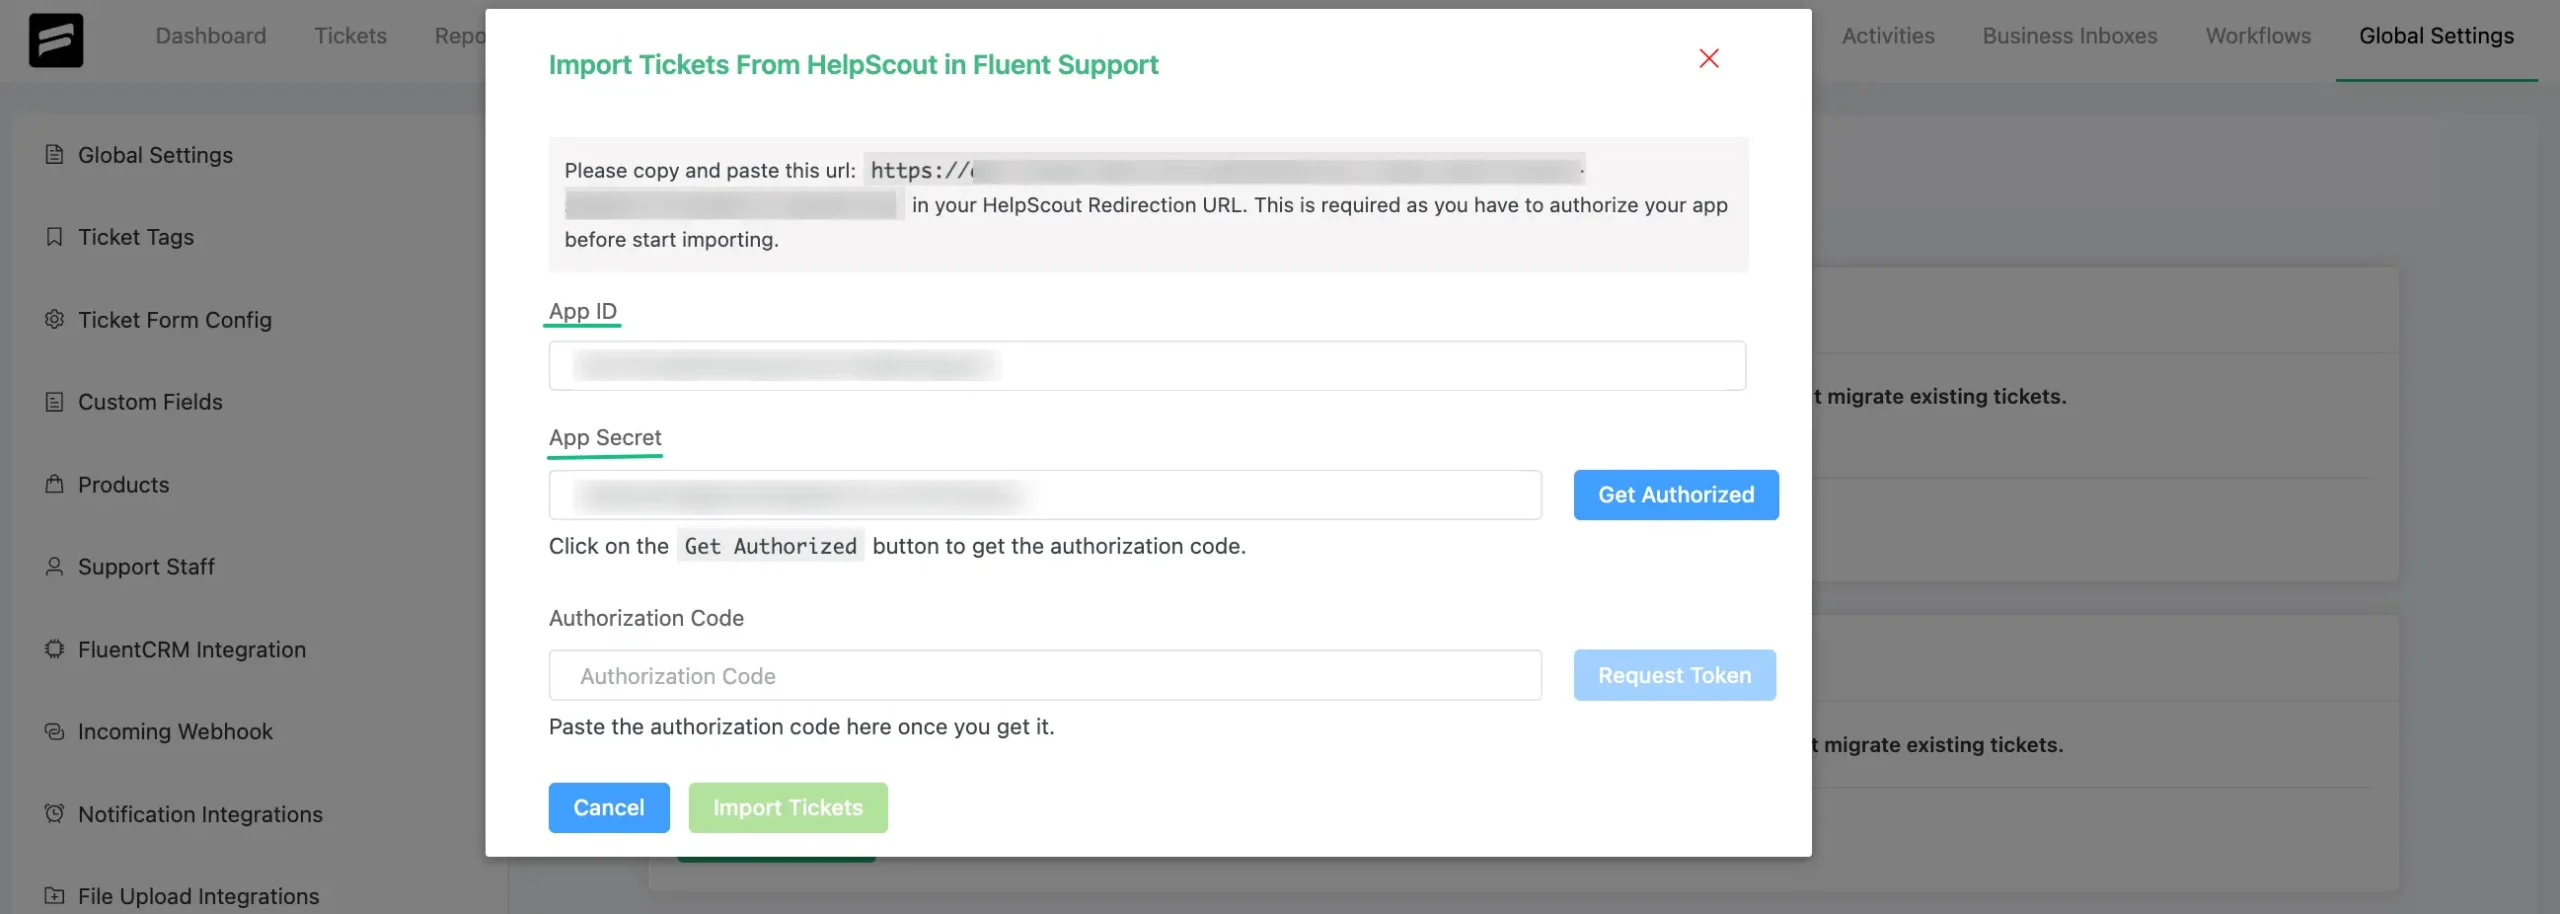
Task: Click the Cancel button
Action: (609, 808)
